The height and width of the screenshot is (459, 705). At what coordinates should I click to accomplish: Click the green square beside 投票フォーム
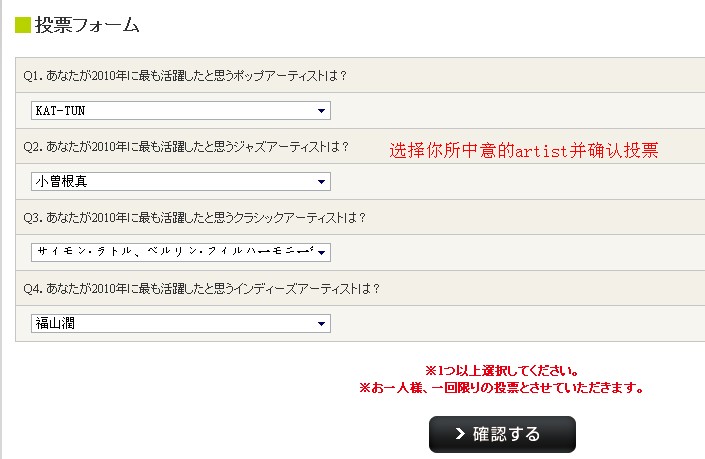coord(23,25)
